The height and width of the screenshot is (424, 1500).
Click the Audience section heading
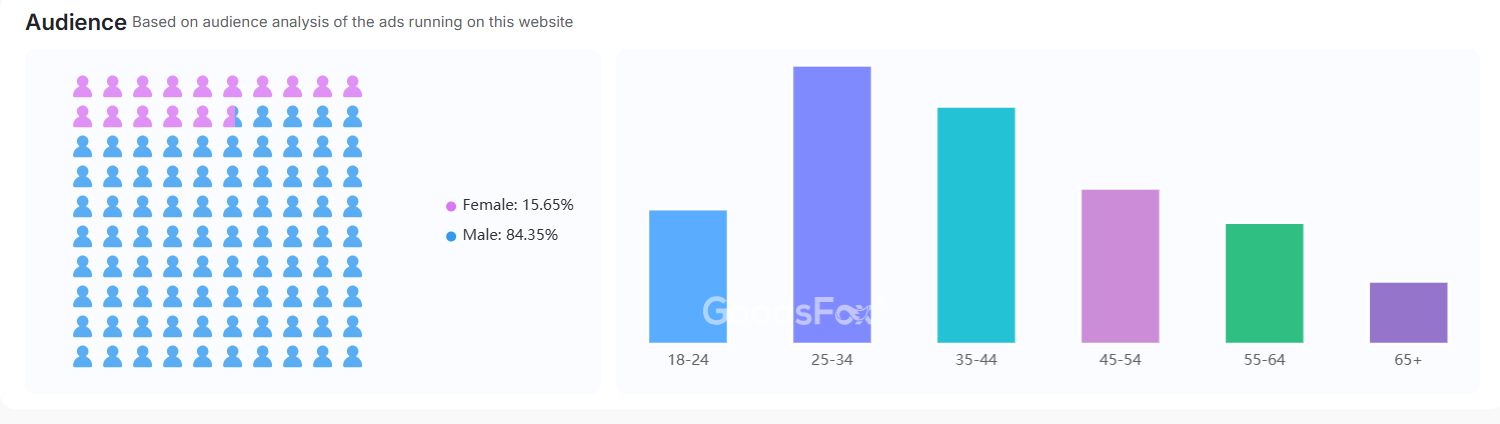(x=76, y=22)
